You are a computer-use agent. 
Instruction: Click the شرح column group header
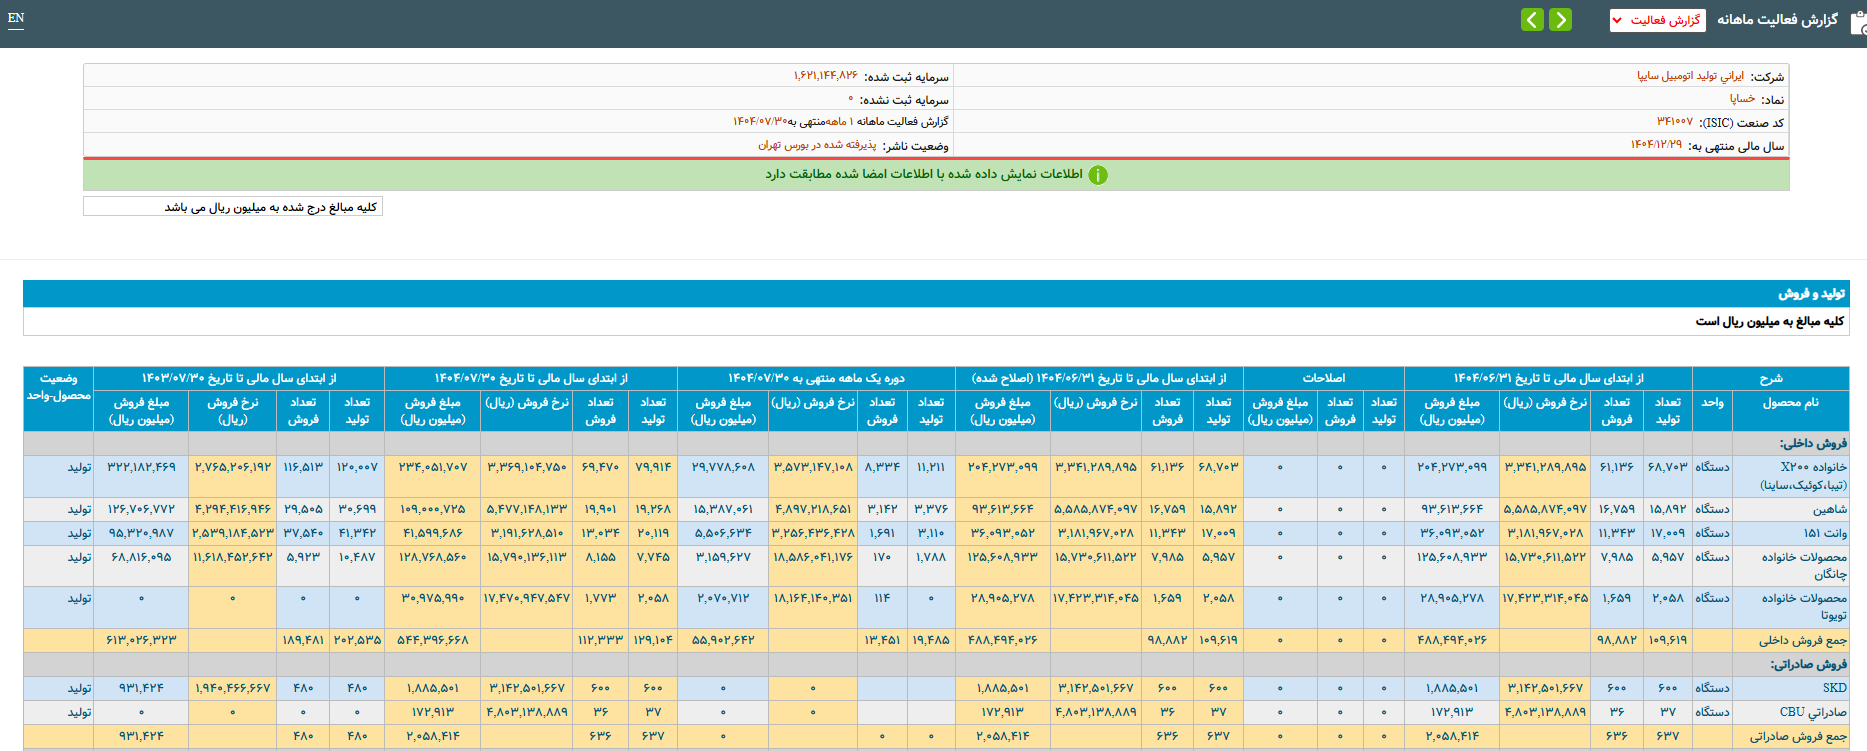coord(1770,378)
